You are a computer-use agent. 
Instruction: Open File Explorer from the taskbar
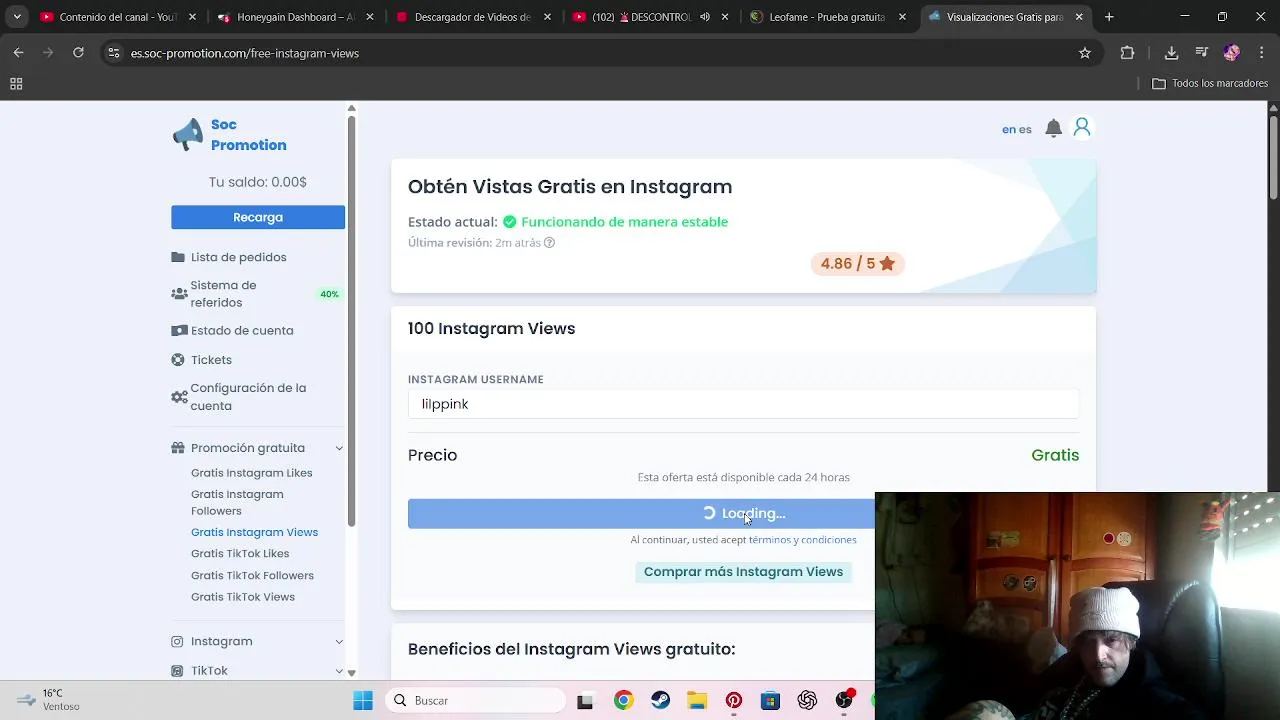[x=697, y=701]
